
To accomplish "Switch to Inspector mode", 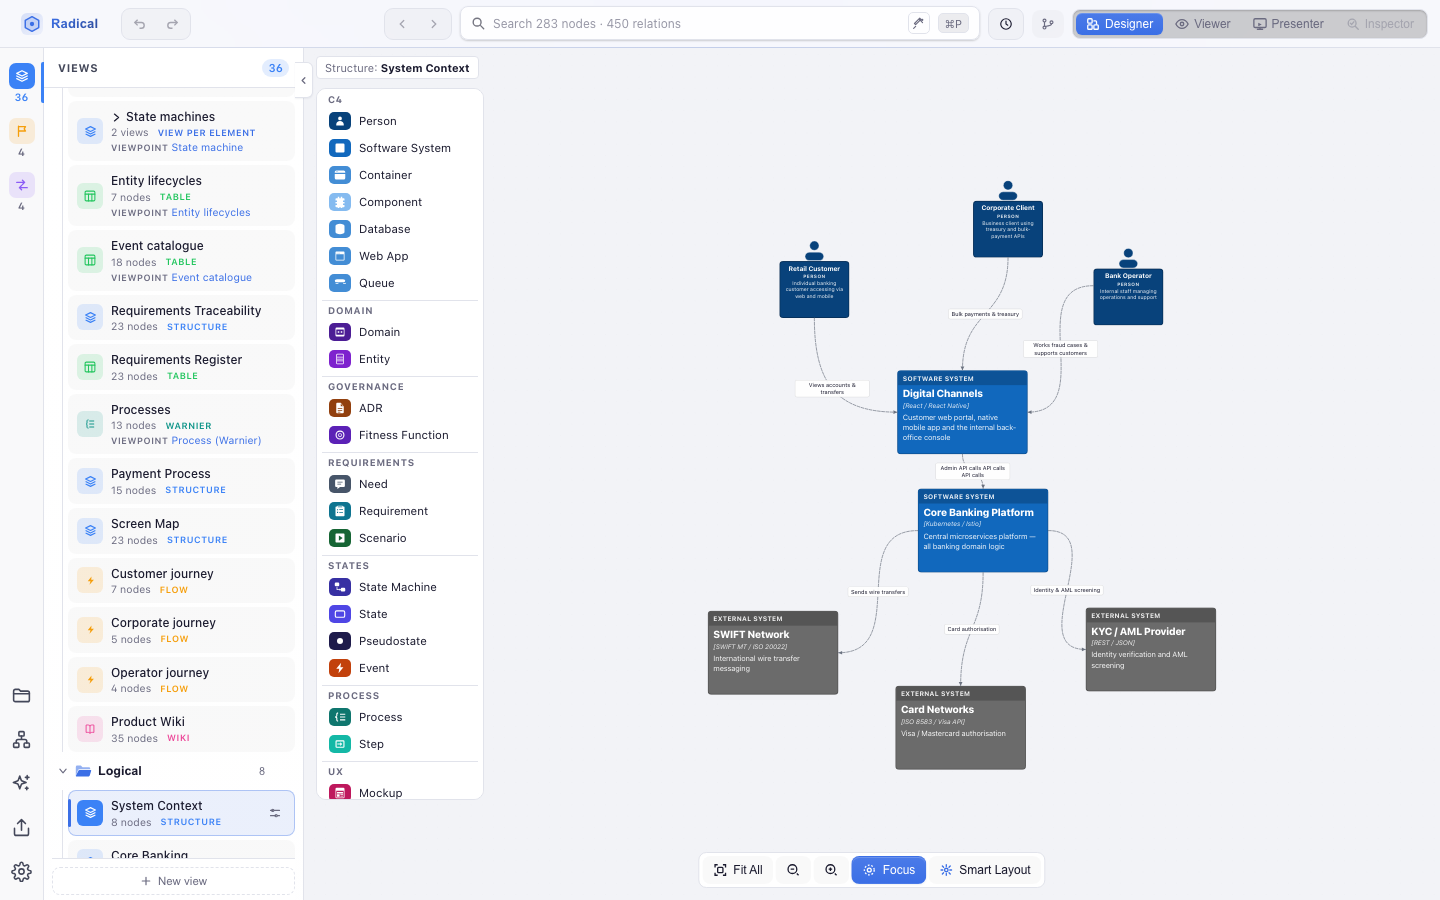I will pos(1381,24).
